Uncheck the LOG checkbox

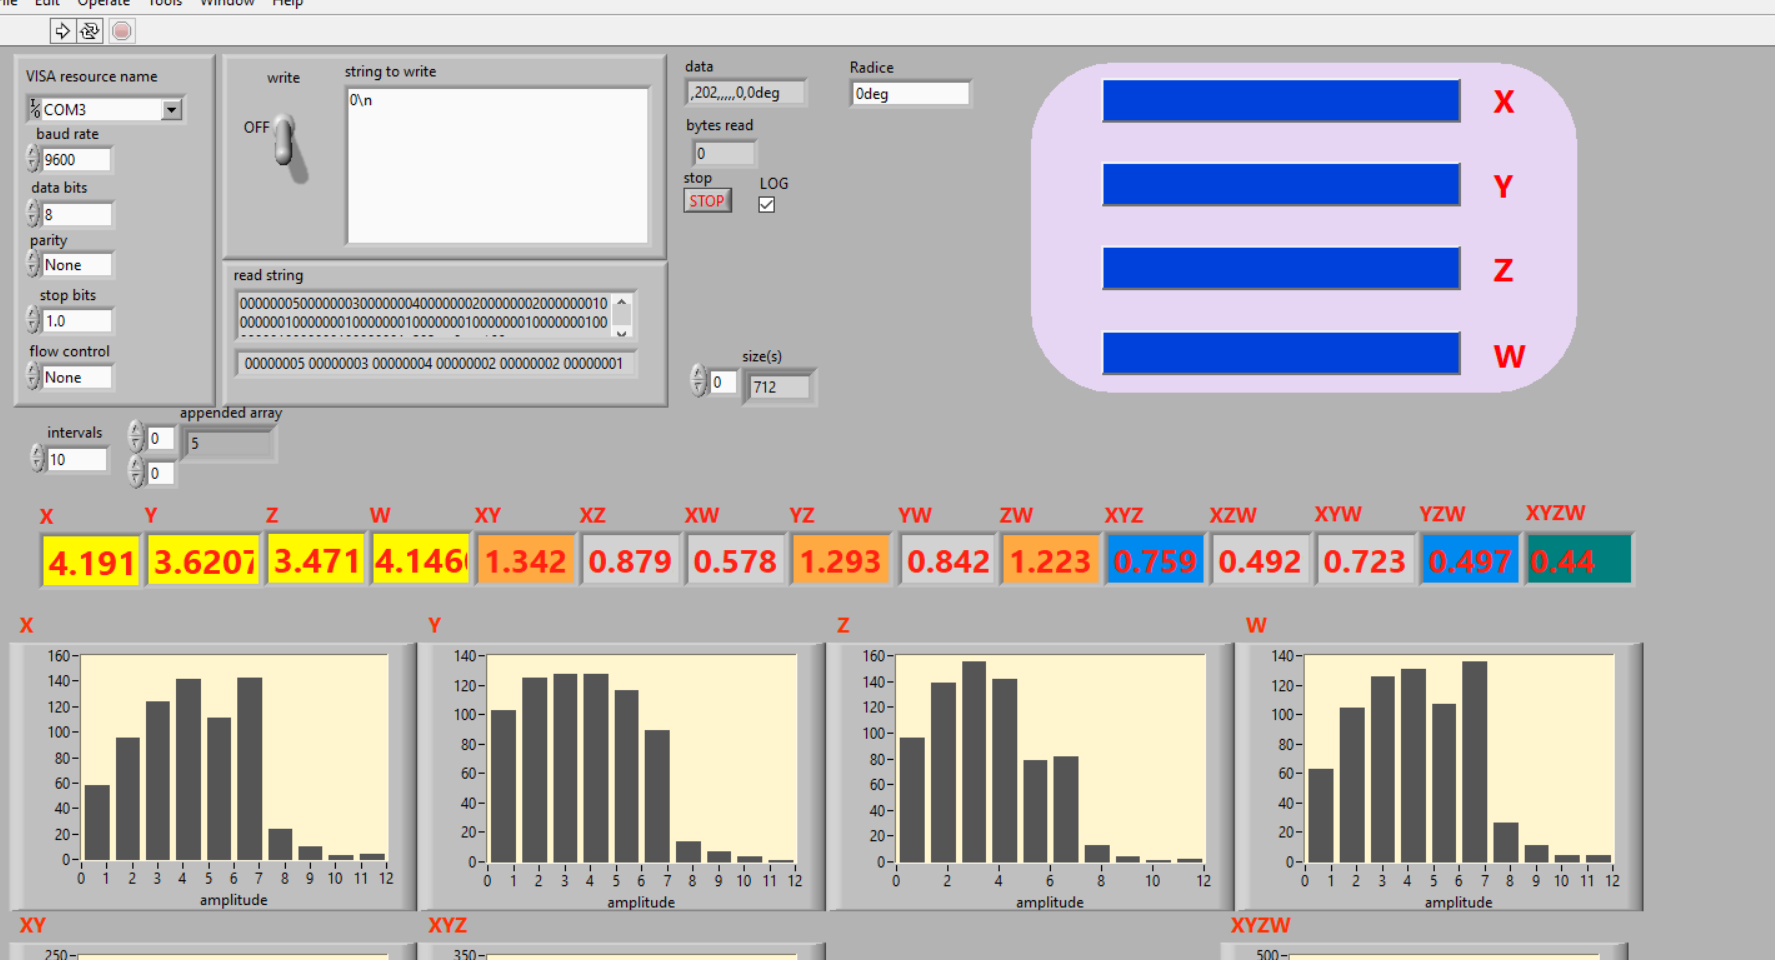(x=767, y=204)
